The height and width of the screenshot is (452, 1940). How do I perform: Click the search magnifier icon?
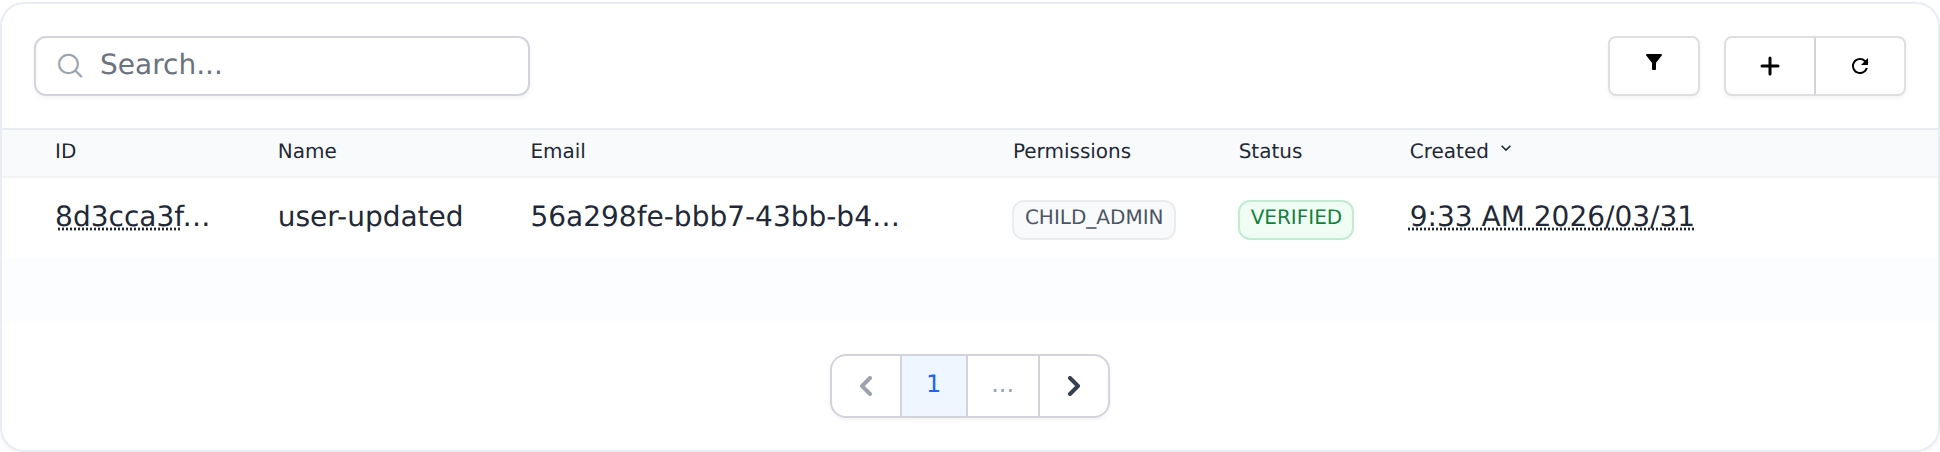[70, 66]
